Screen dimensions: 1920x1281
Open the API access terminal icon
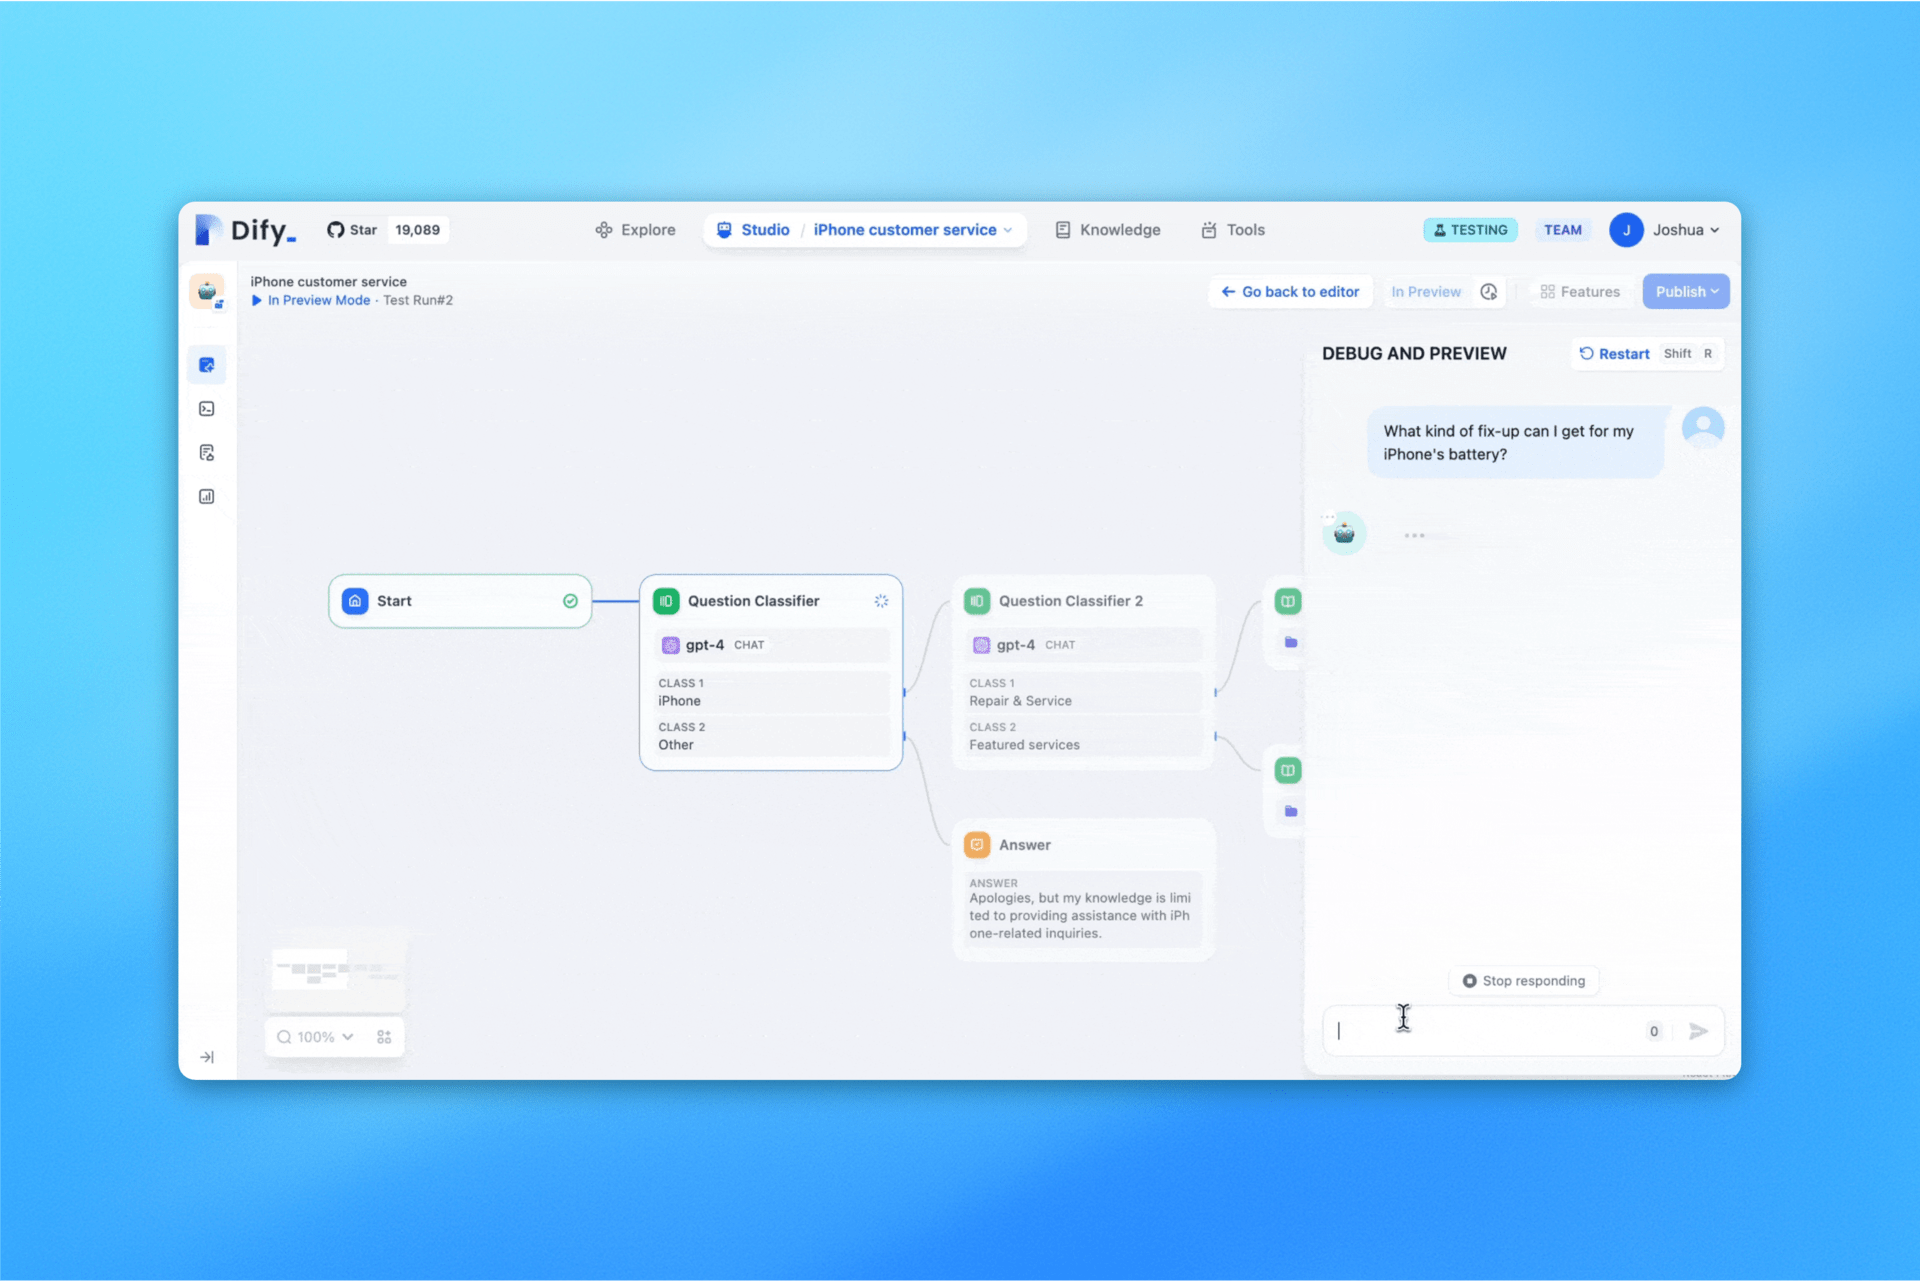(207, 409)
